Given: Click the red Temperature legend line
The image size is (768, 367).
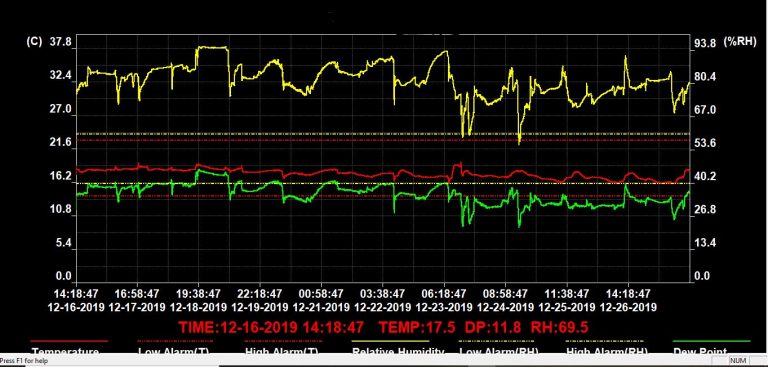Looking at the screenshot, I should [x=69, y=341].
